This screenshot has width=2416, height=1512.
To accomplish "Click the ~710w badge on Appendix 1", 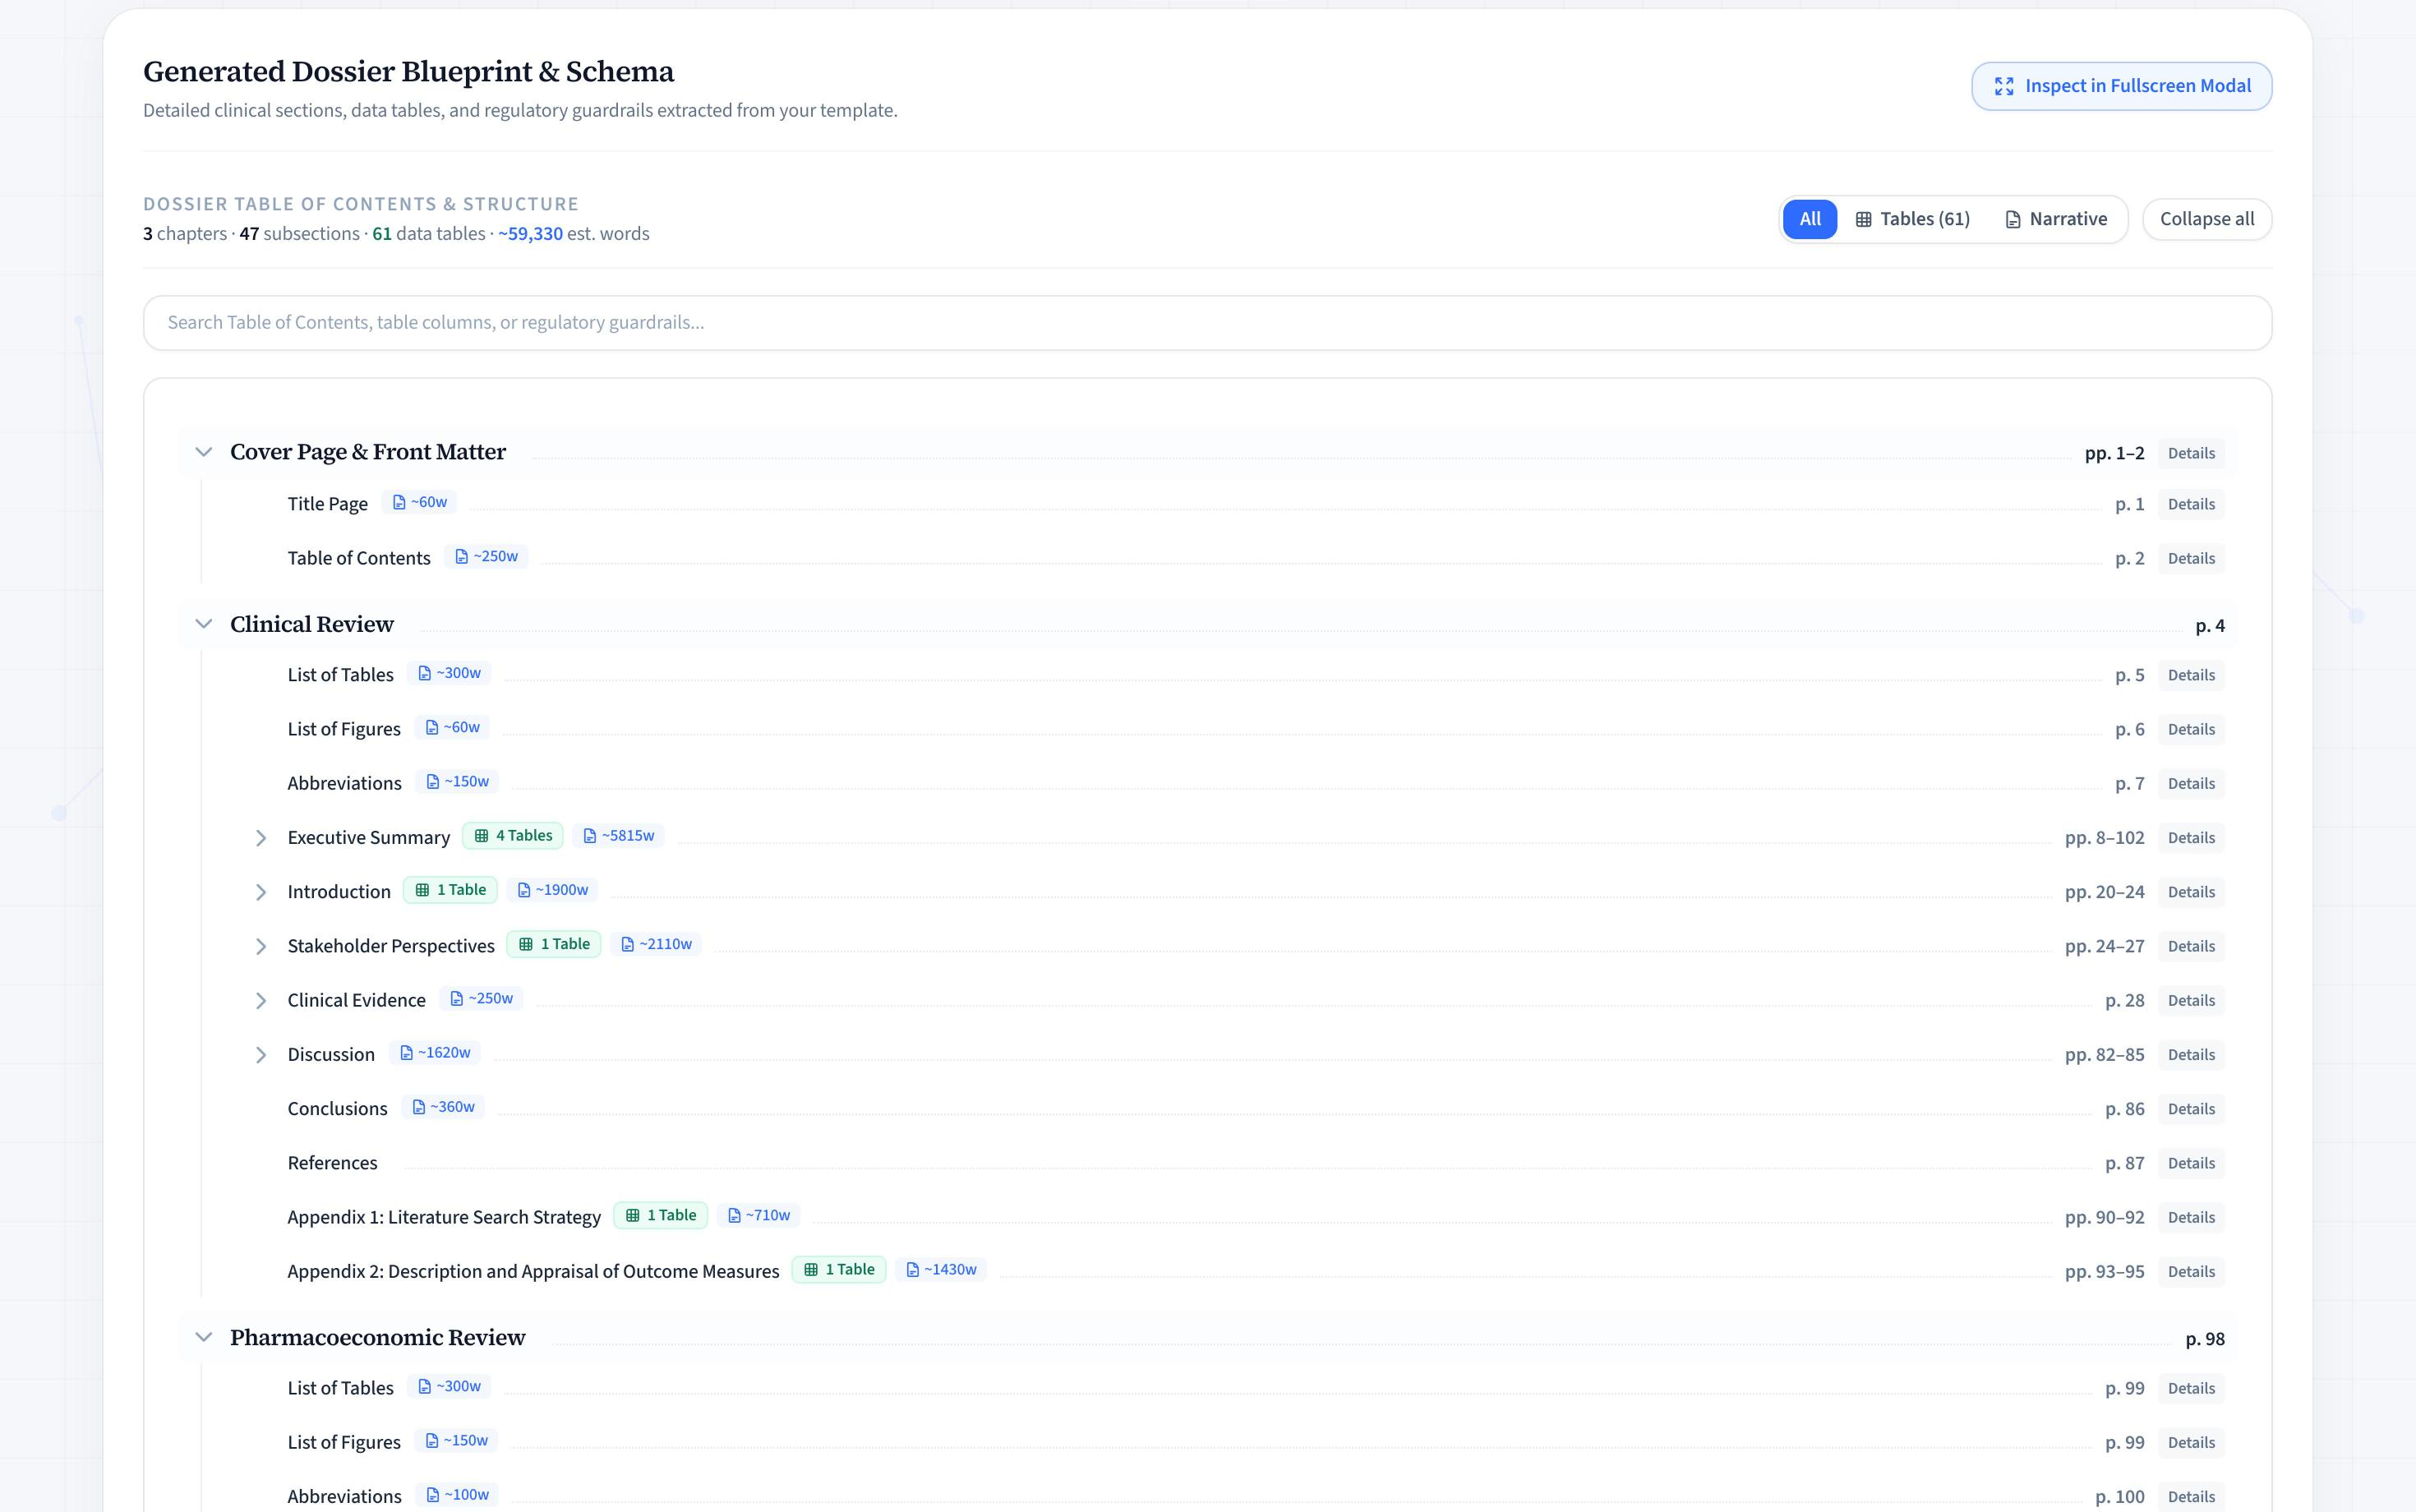I will click(759, 1215).
